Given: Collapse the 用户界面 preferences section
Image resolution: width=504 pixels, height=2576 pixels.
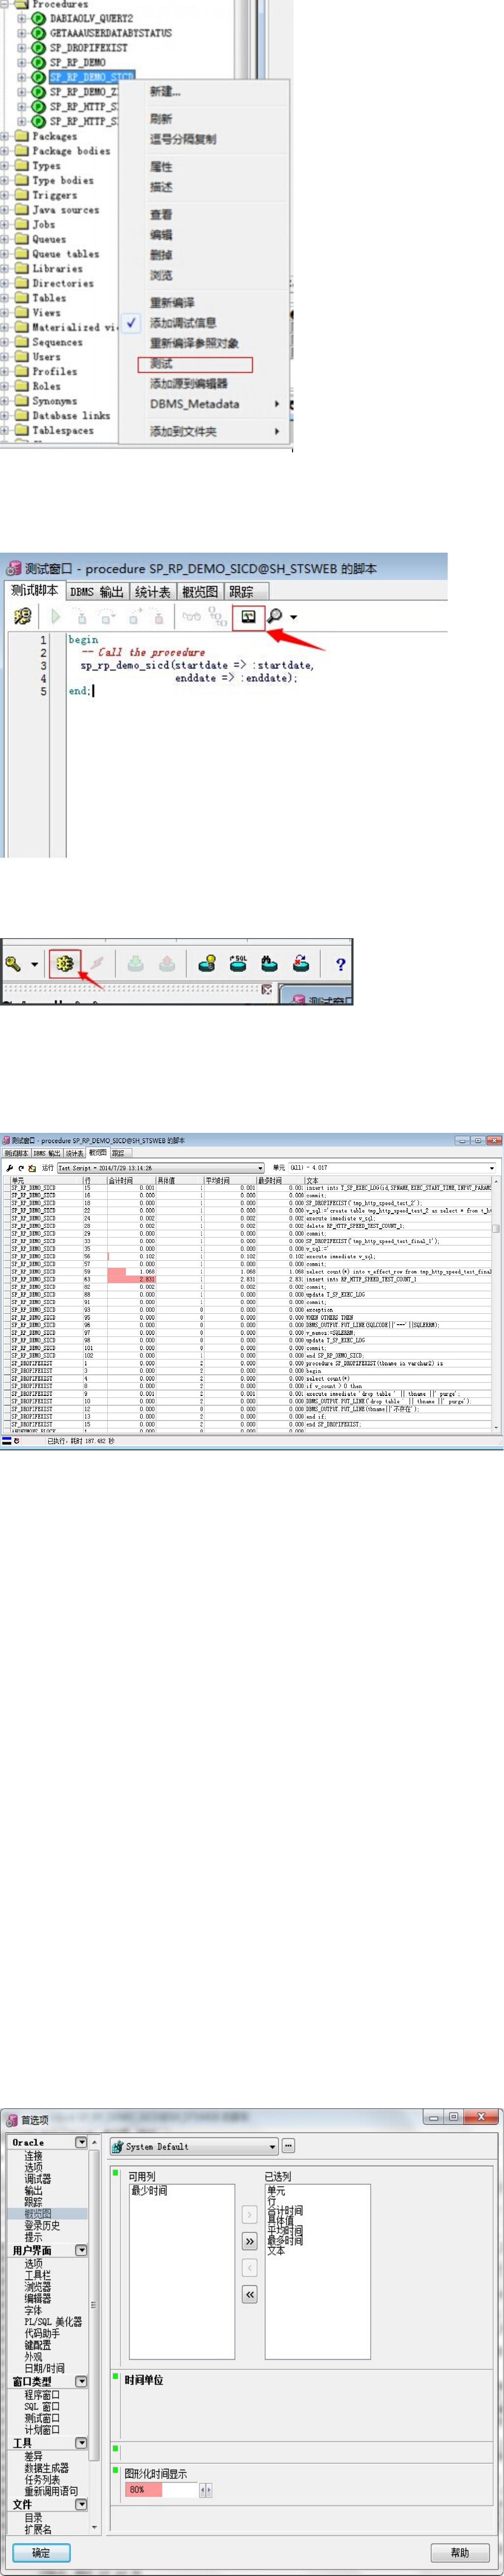Looking at the screenshot, I should point(81,2250).
